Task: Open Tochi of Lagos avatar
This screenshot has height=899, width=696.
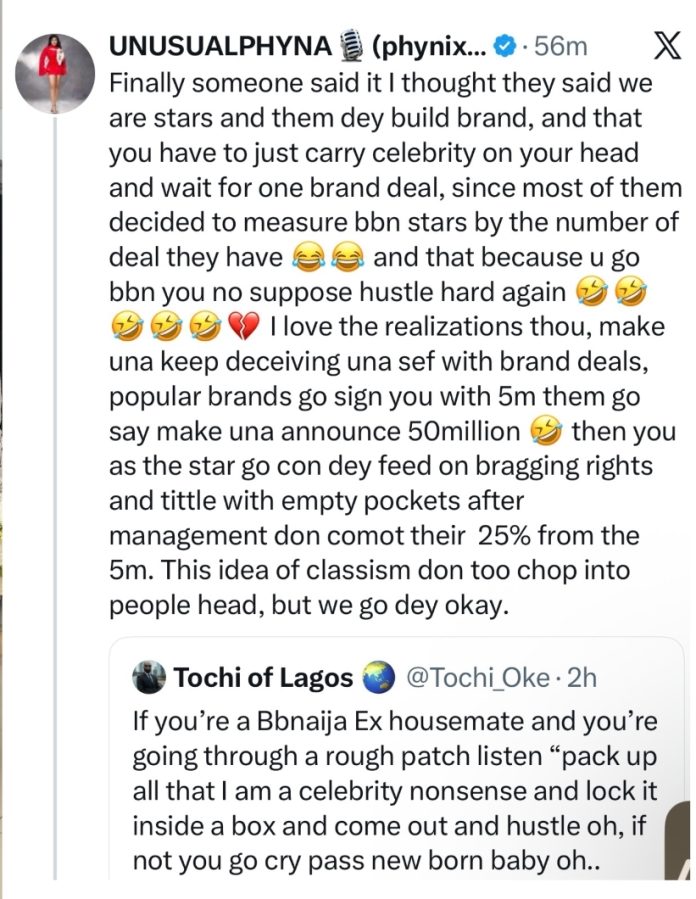Action: tap(149, 677)
